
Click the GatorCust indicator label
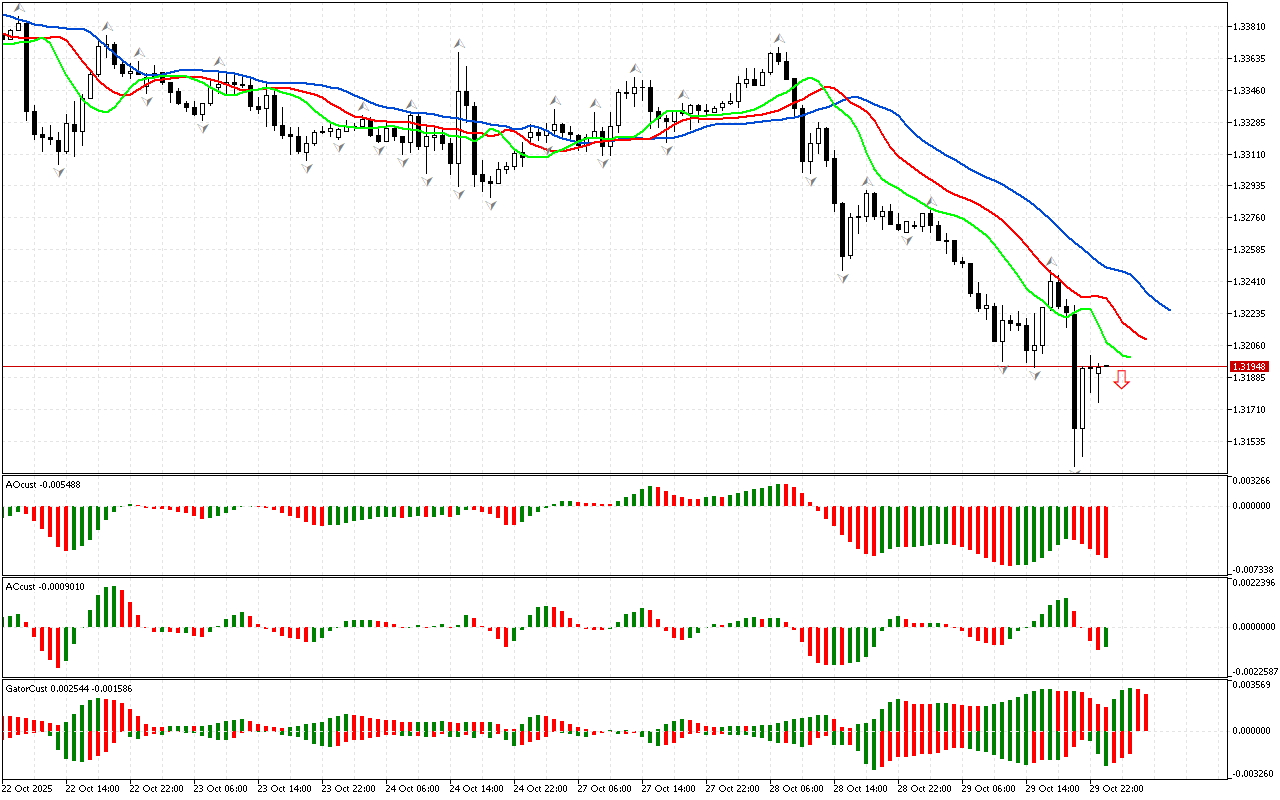tap(69, 688)
